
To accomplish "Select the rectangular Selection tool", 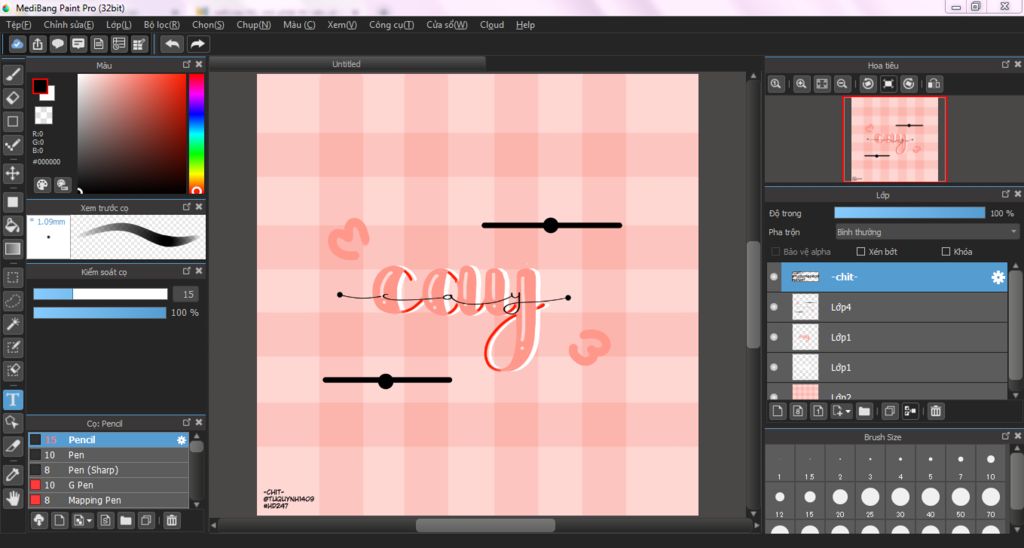I will (12, 277).
